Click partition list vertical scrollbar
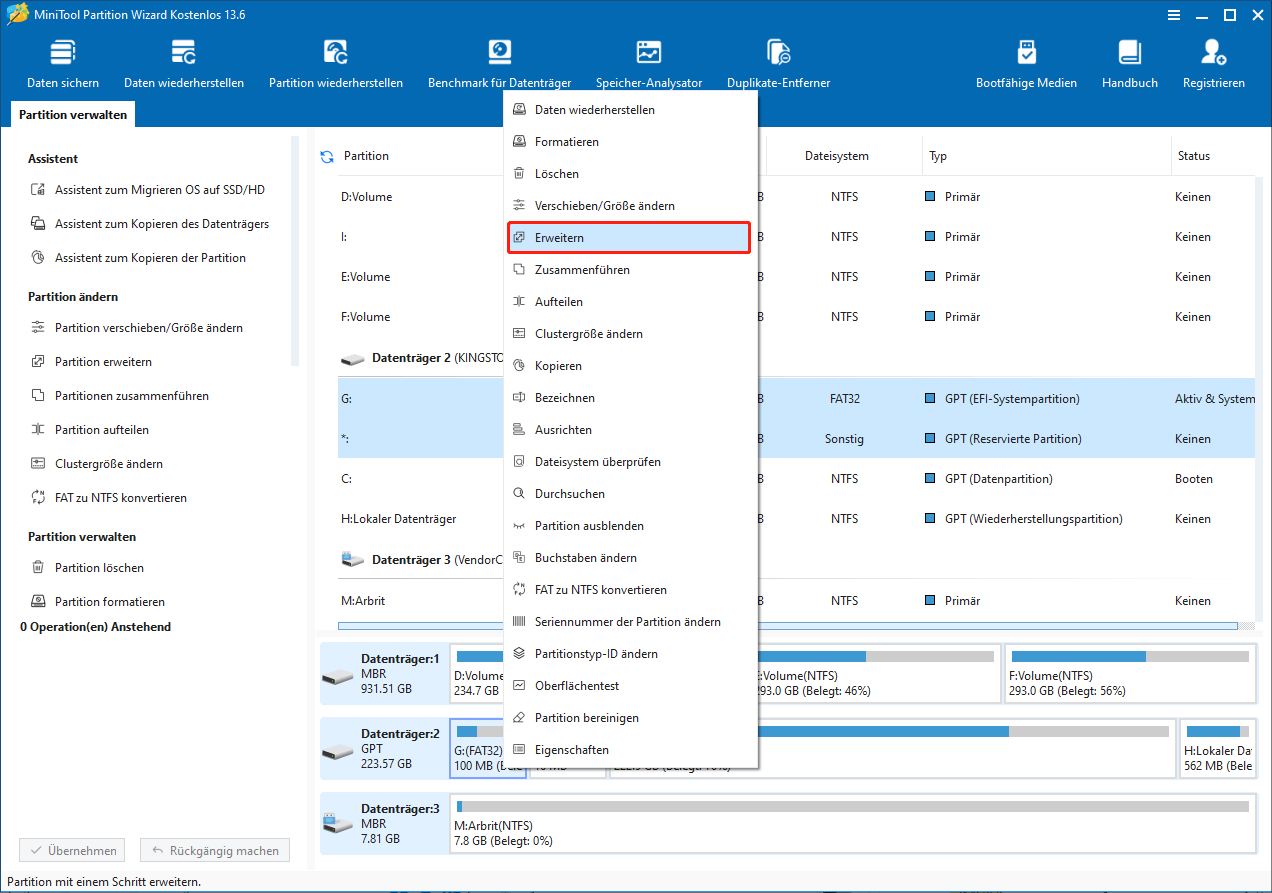The width and height of the screenshot is (1272, 893). point(1260,400)
